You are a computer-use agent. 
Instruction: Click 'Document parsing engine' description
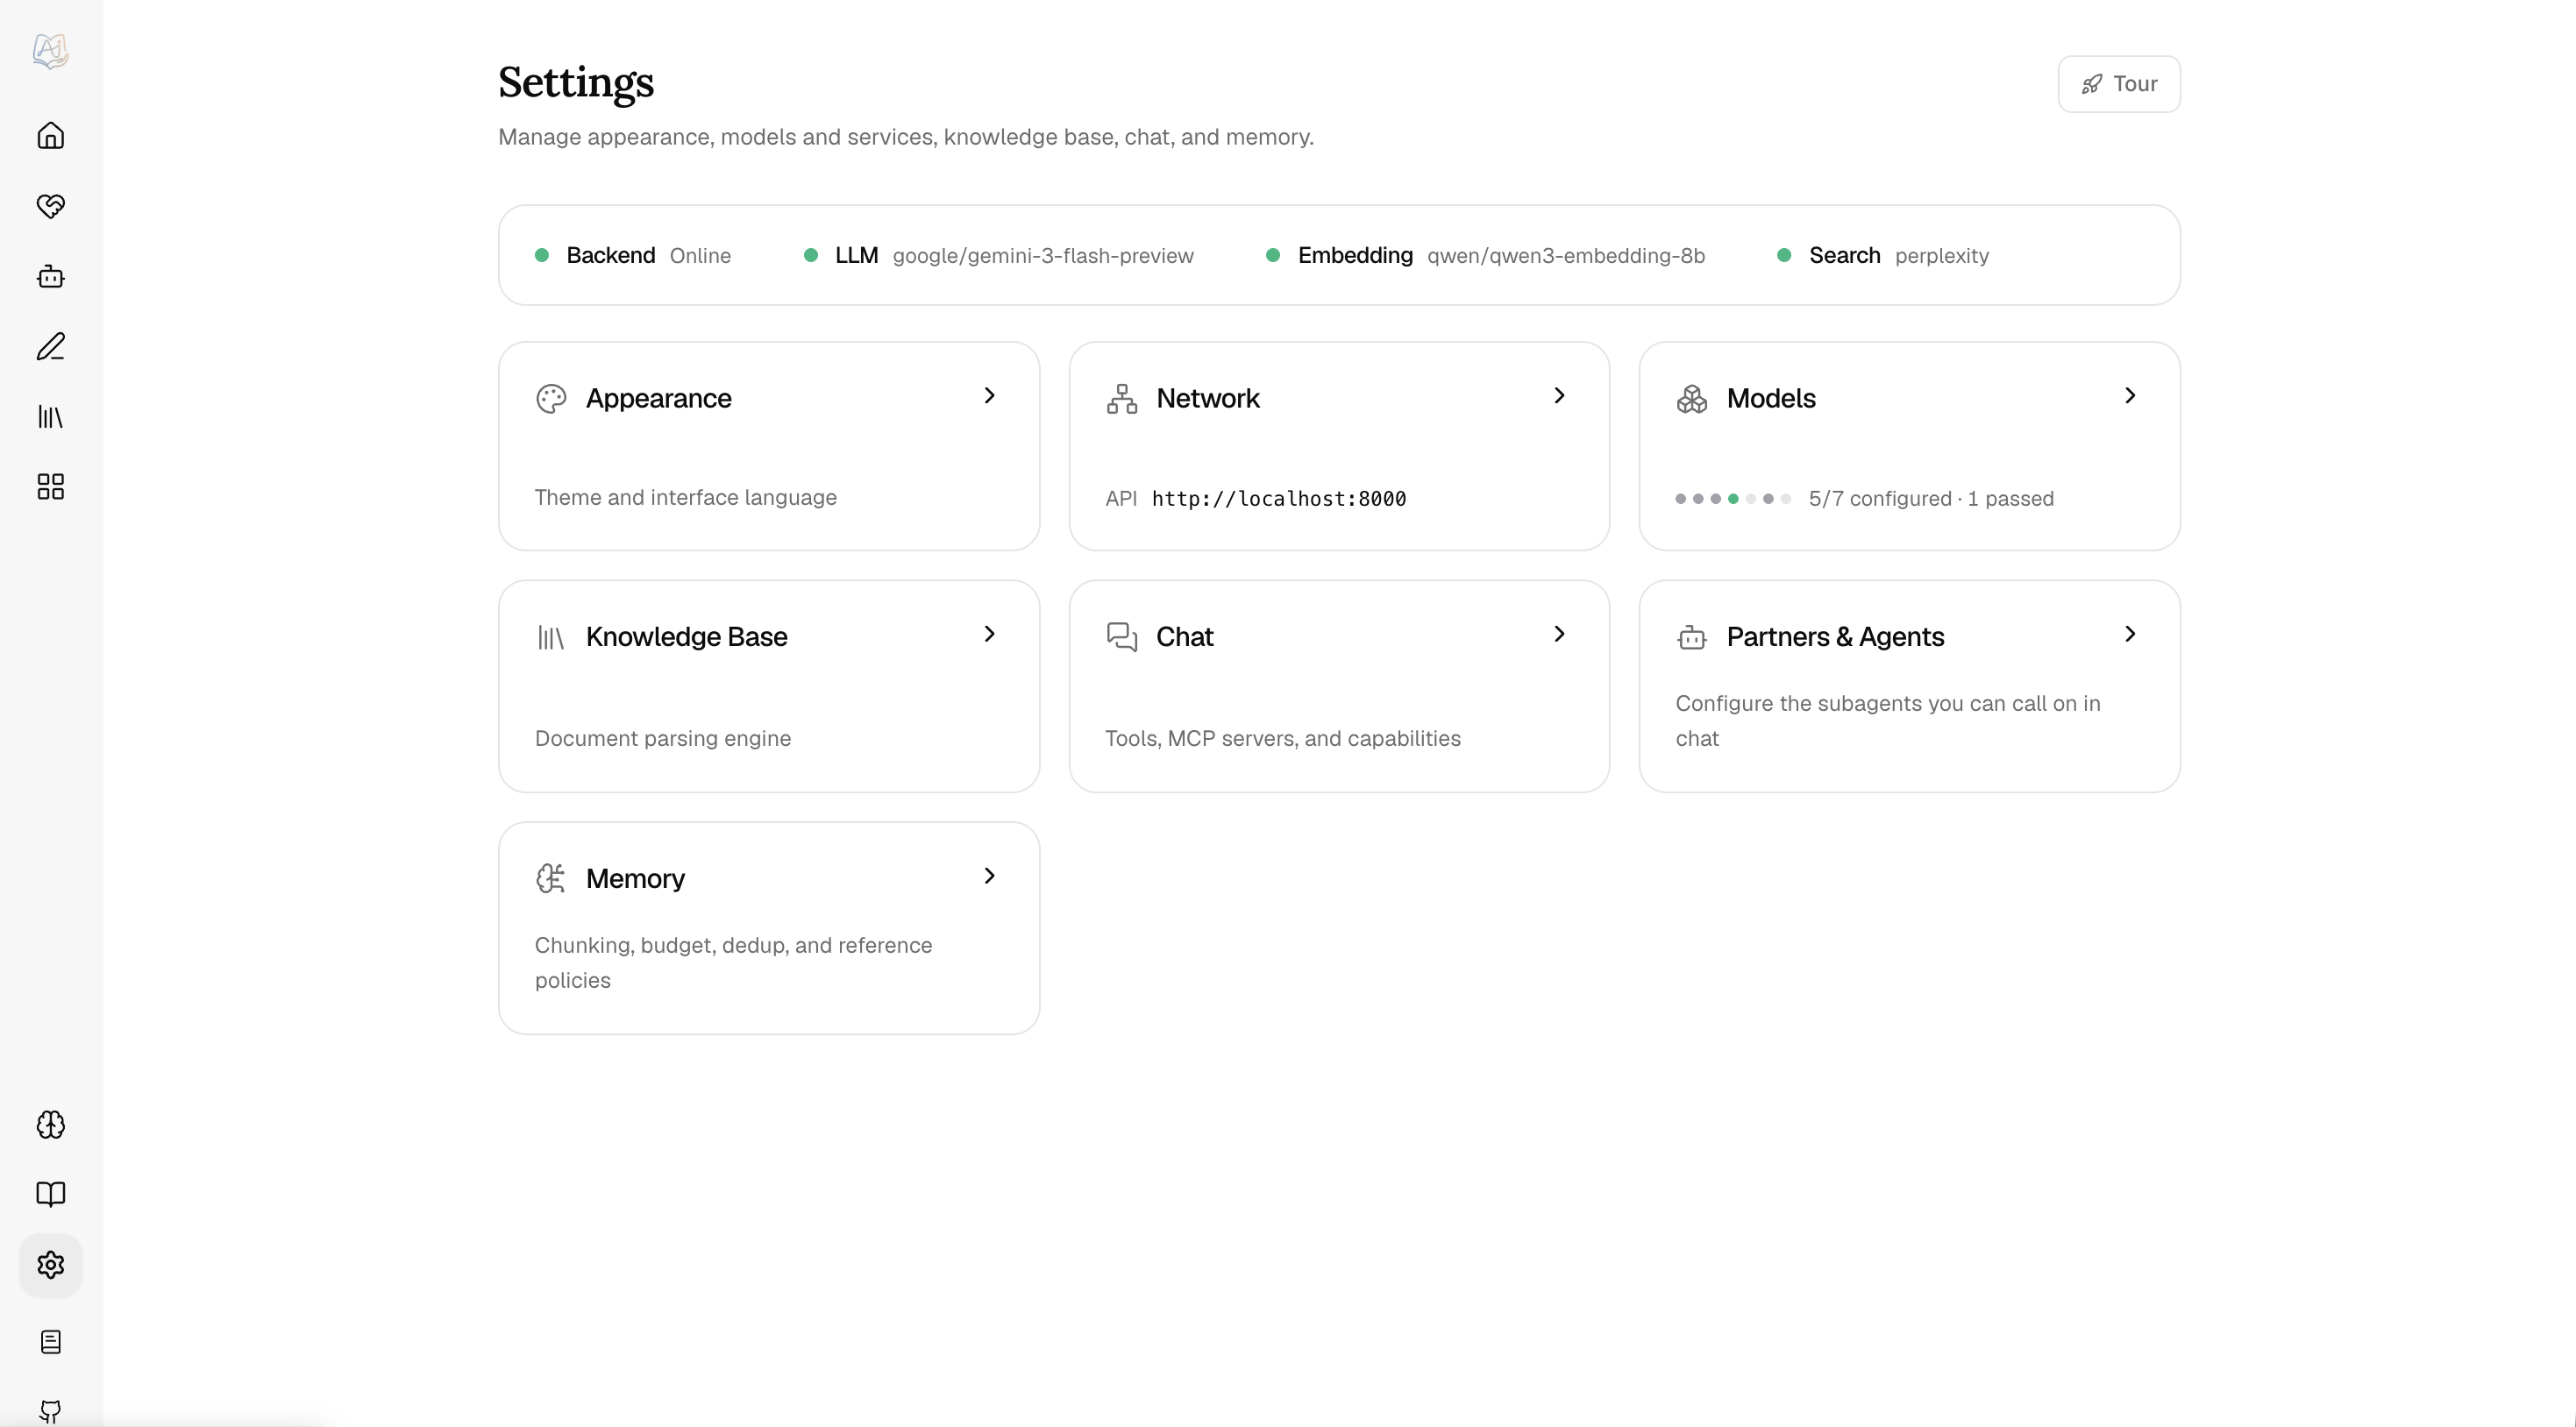tap(662, 739)
